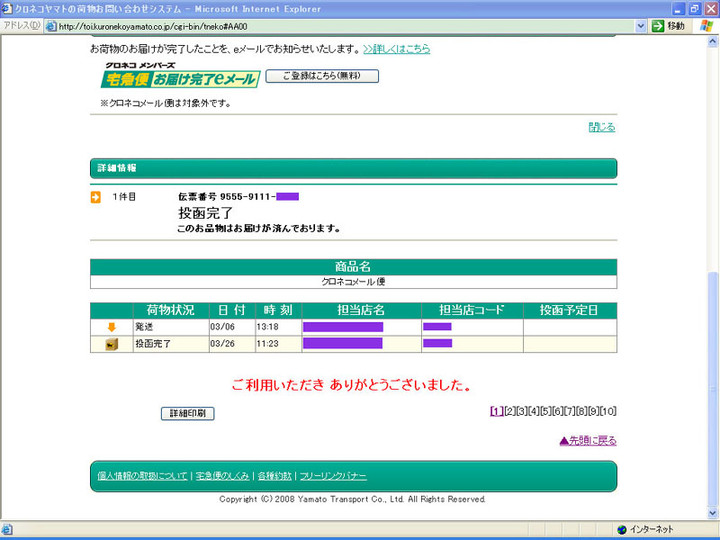Click the green Go arrow icon
The height and width of the screenshot is (540, 720).
pos(658,26)
